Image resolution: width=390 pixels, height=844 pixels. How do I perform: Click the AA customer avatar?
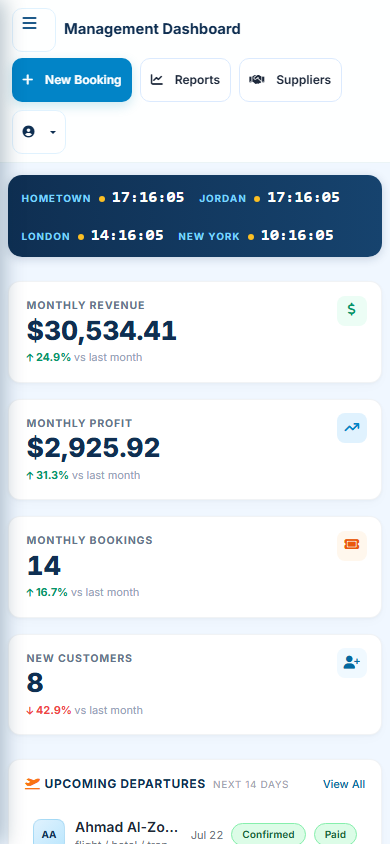coord(49,834)
